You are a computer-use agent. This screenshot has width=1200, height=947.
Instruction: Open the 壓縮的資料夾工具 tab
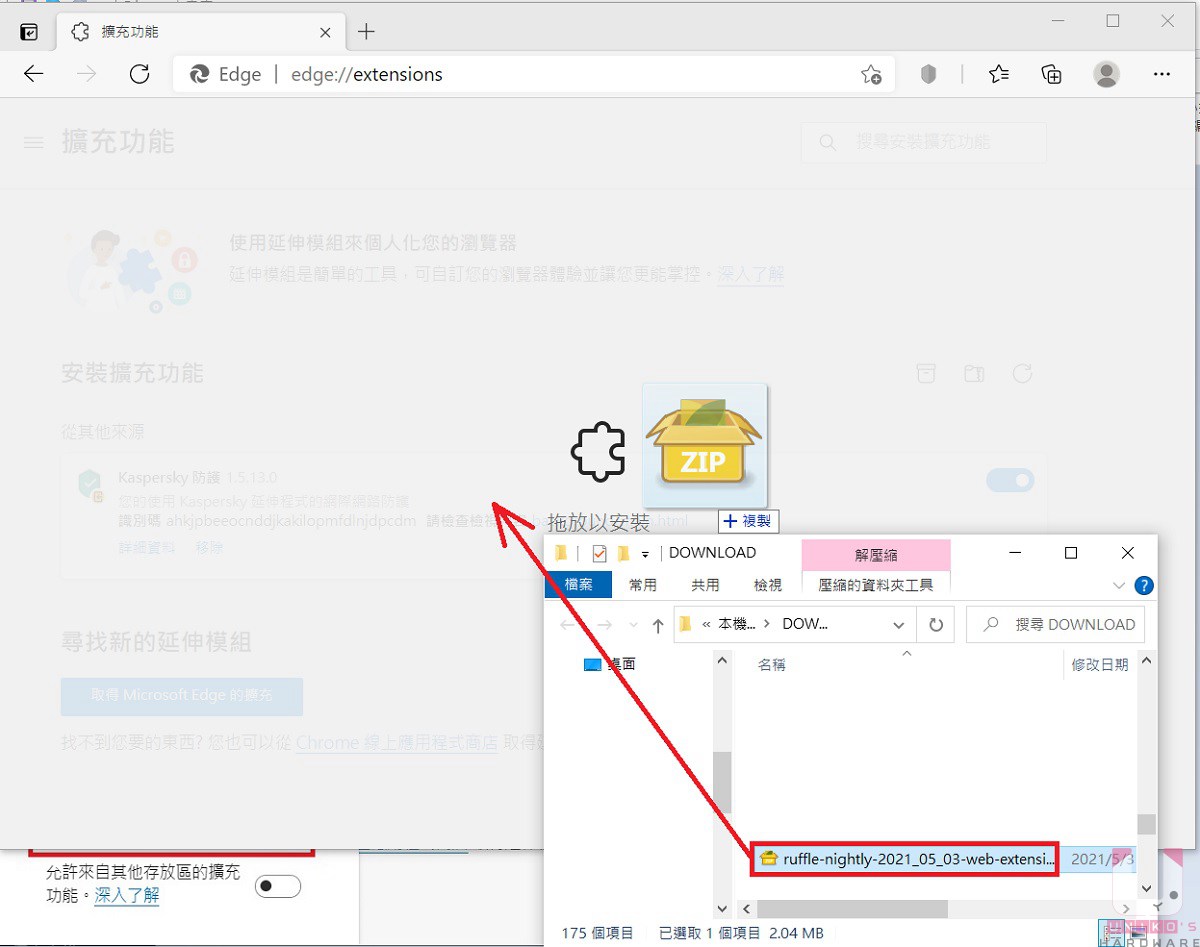click(876, 584)
